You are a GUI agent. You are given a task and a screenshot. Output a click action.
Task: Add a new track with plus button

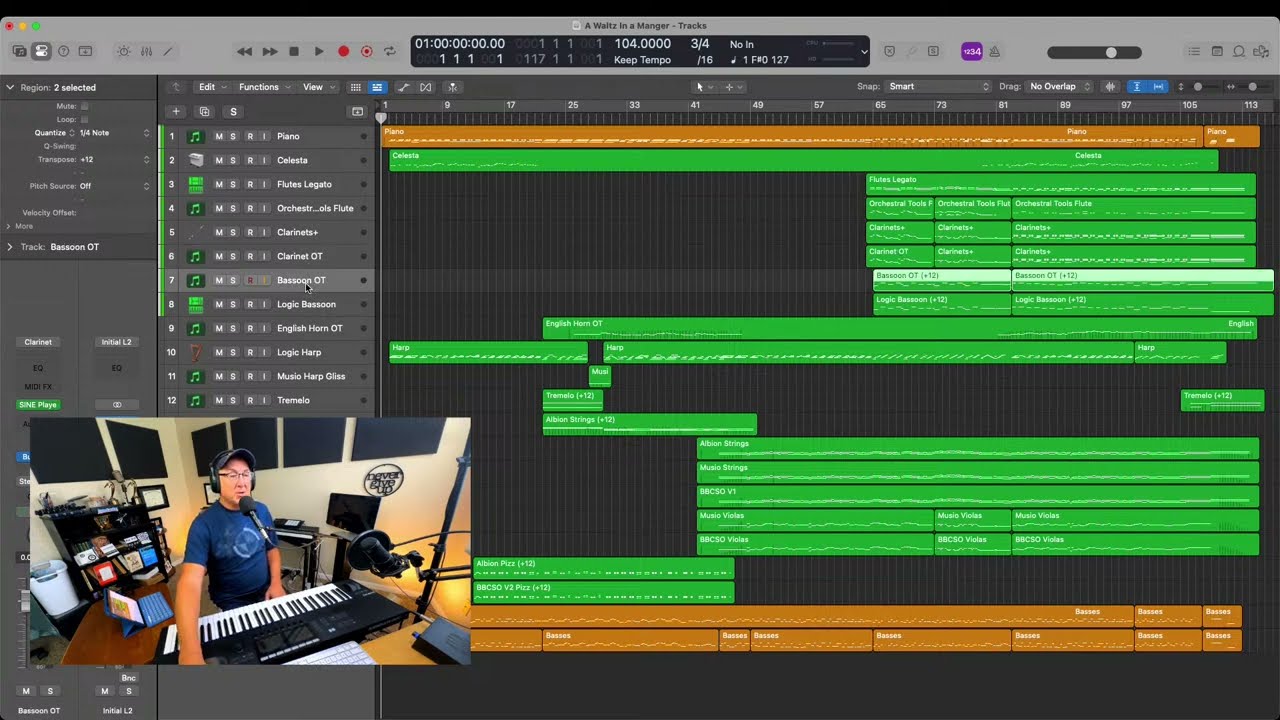pyautogui.click(x=176, y=112)
